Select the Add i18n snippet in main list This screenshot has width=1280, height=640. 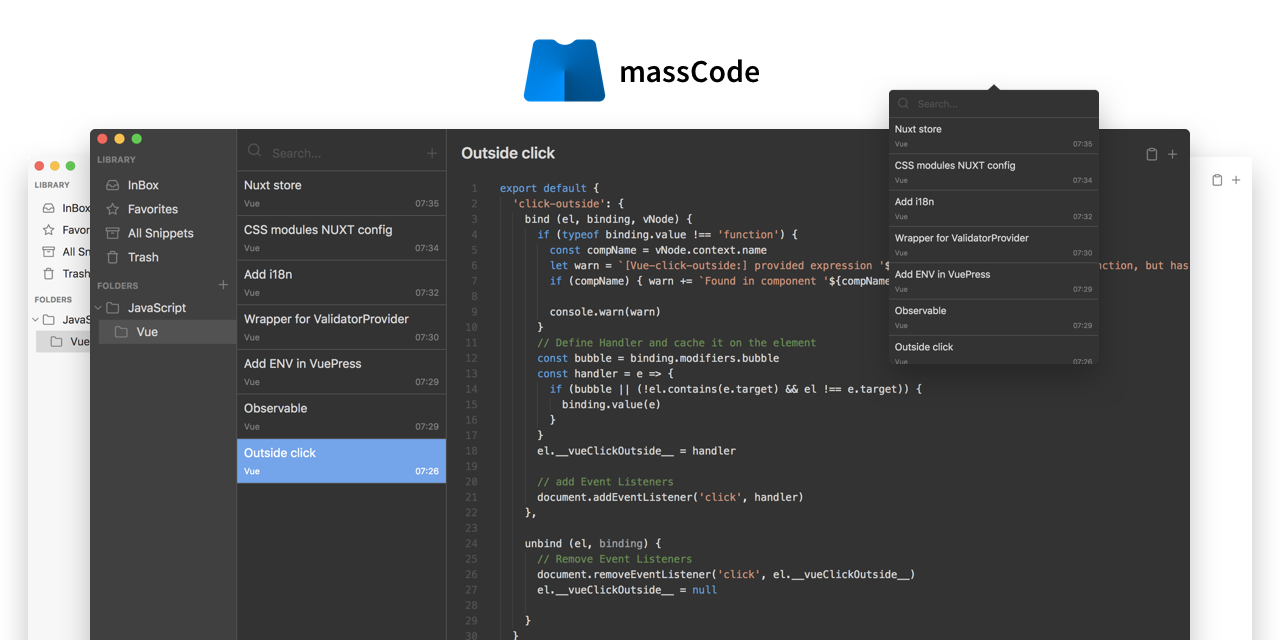[341, 283]
